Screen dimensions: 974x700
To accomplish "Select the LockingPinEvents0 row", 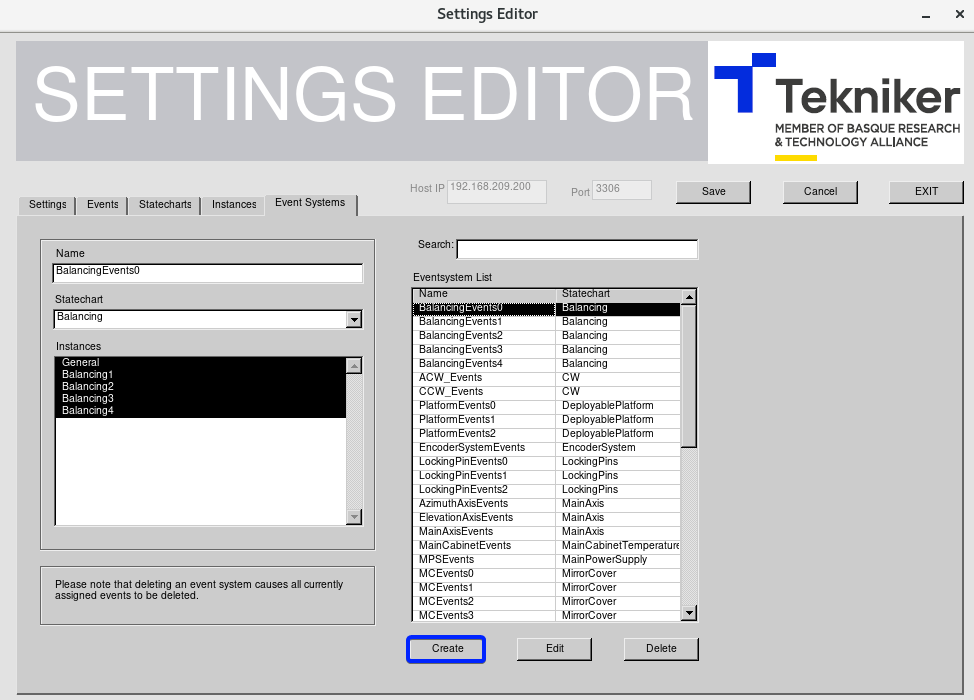I will pos(547,461).
